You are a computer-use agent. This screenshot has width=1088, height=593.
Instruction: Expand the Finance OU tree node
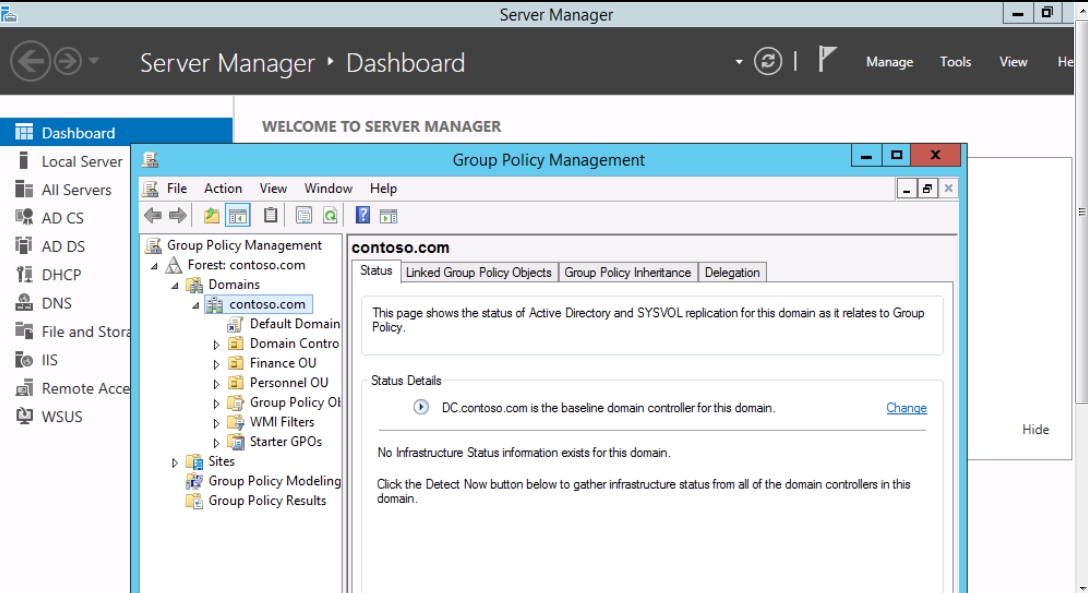[x=216, y=364]
